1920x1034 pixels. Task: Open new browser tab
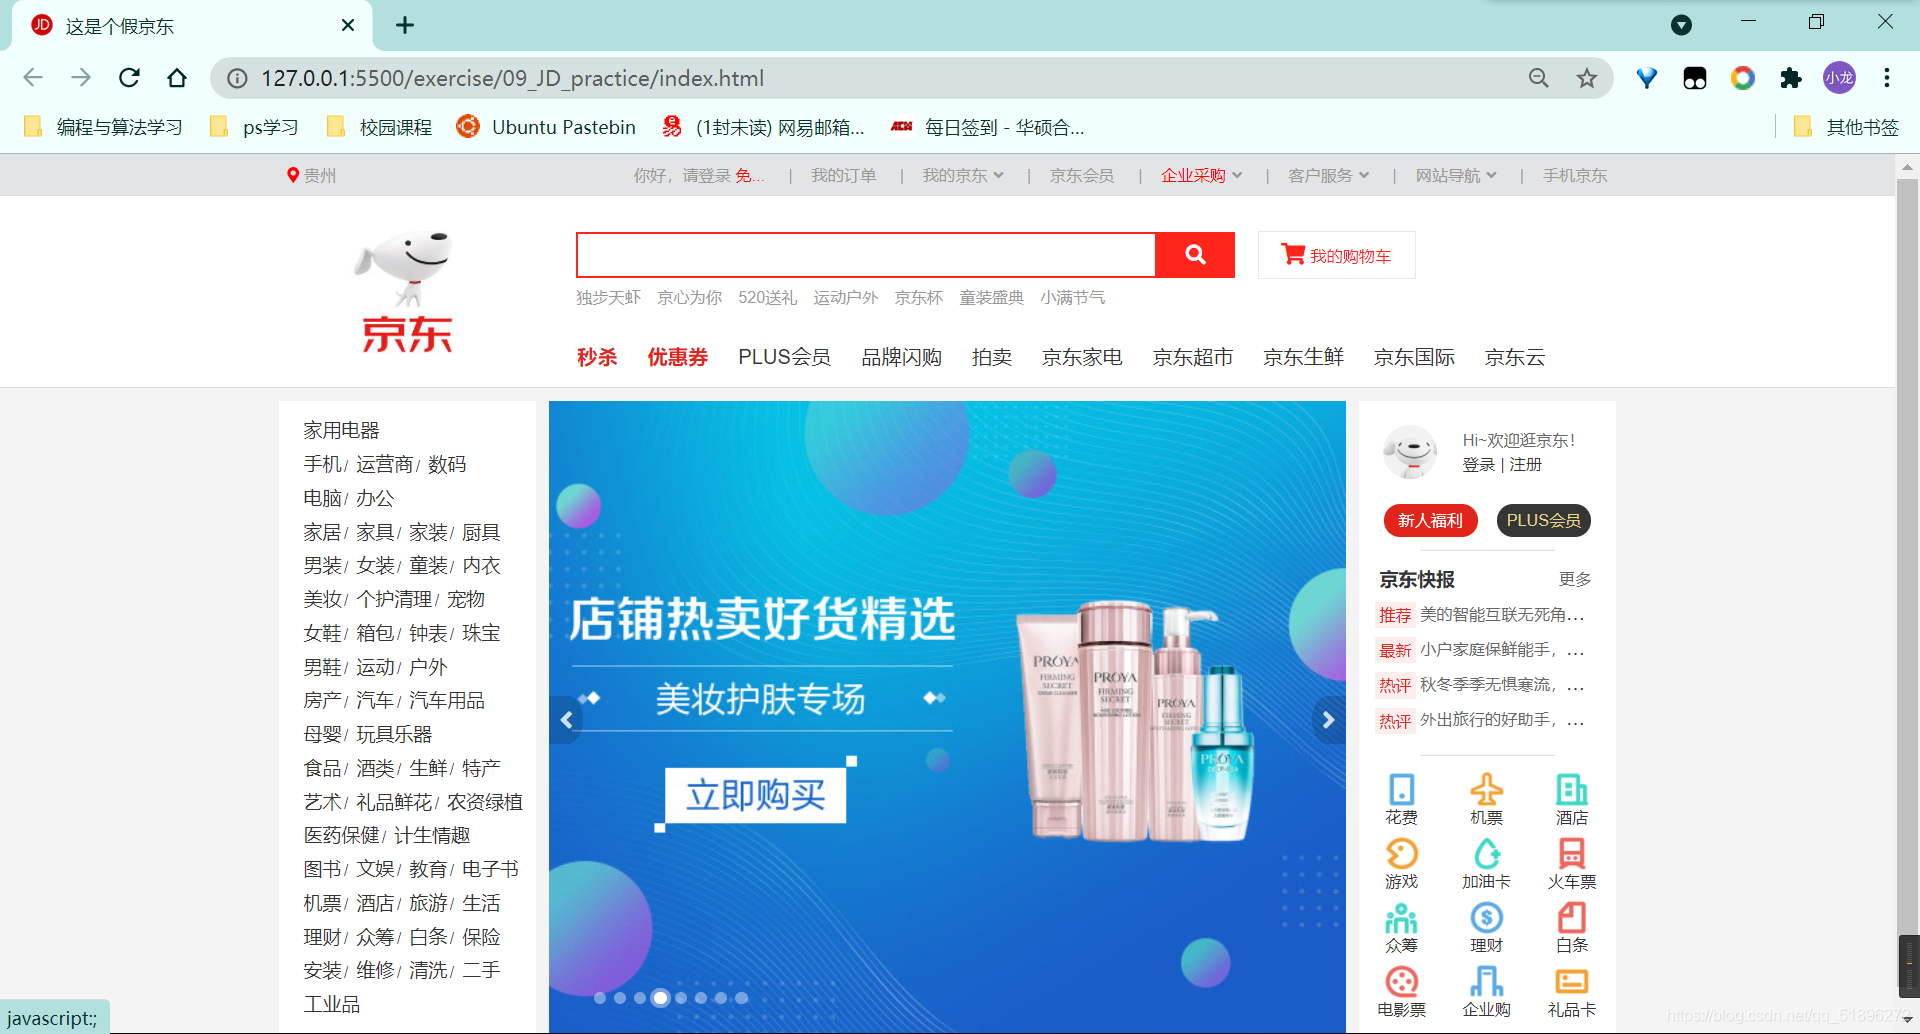point(405,25)
